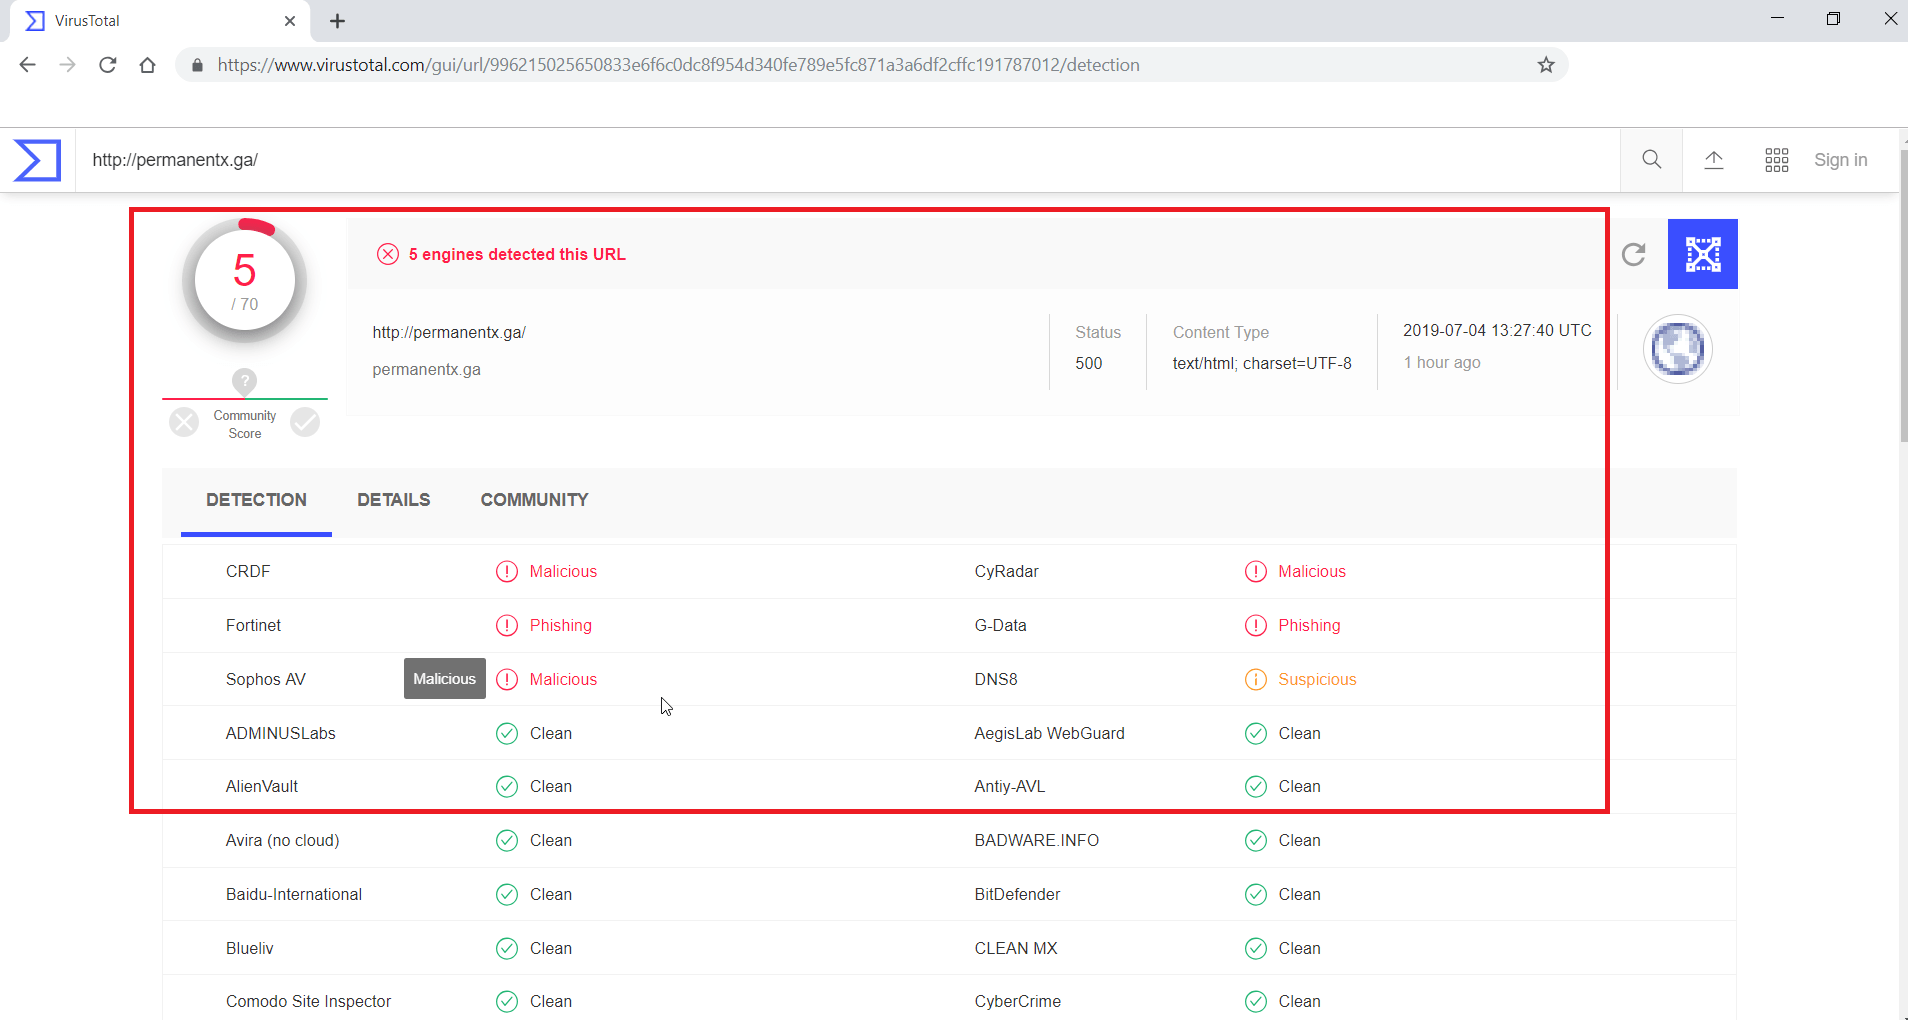The image size is (1908, 1020).
Task: Click the search magnifier icon
Action: tap(1652, 160)
